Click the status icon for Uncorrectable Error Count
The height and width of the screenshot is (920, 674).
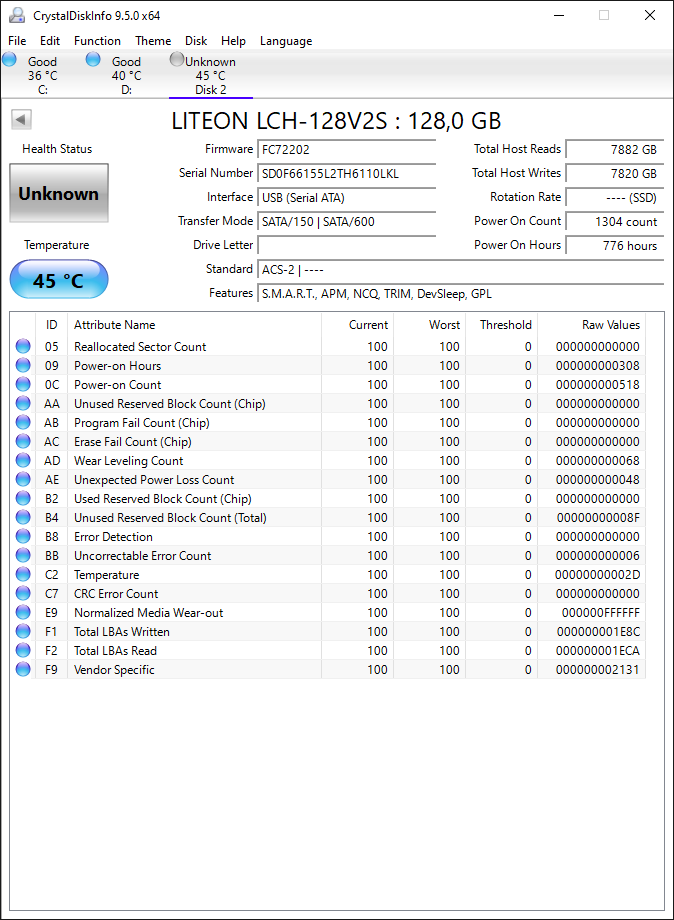pos(23,555)
